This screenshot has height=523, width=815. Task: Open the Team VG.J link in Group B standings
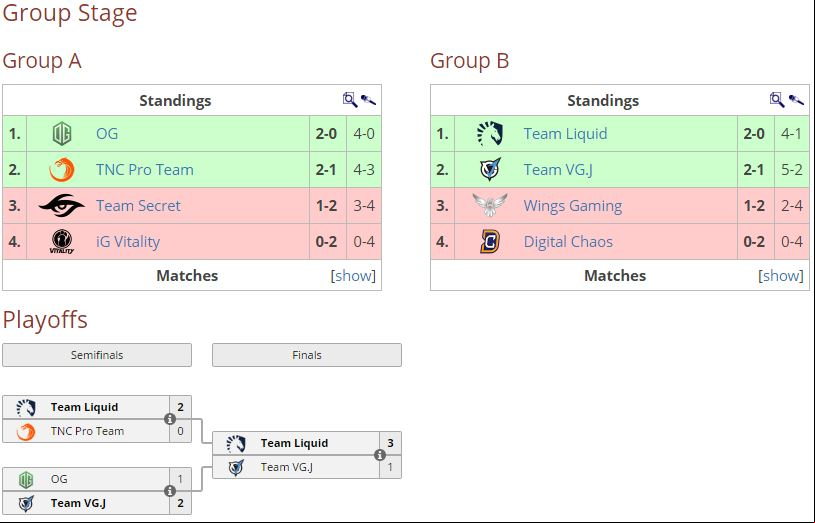[x=558, y=169]
